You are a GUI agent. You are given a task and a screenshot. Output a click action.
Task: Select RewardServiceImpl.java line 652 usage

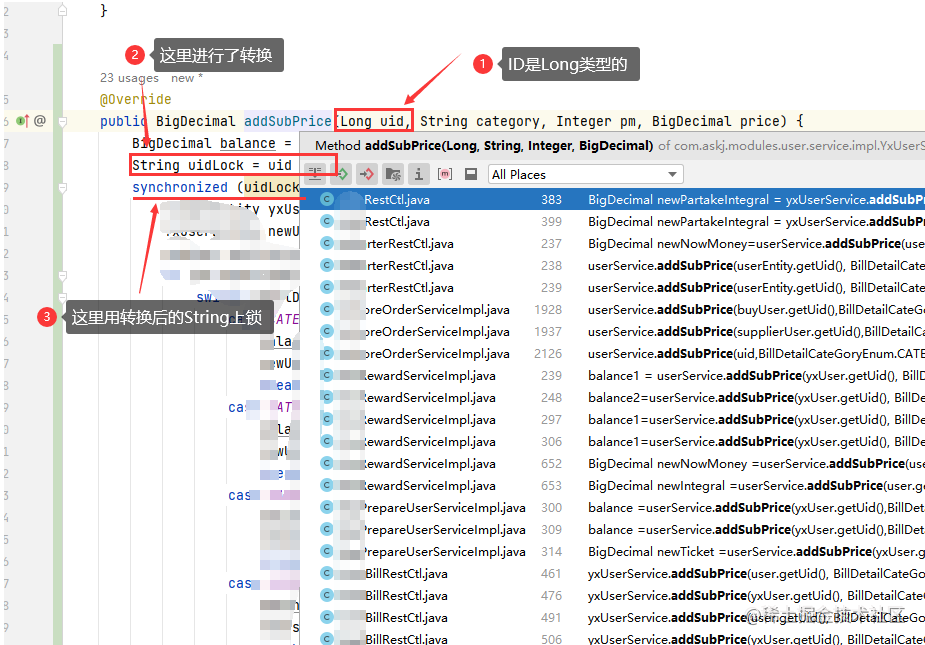[x=612, y=464]
